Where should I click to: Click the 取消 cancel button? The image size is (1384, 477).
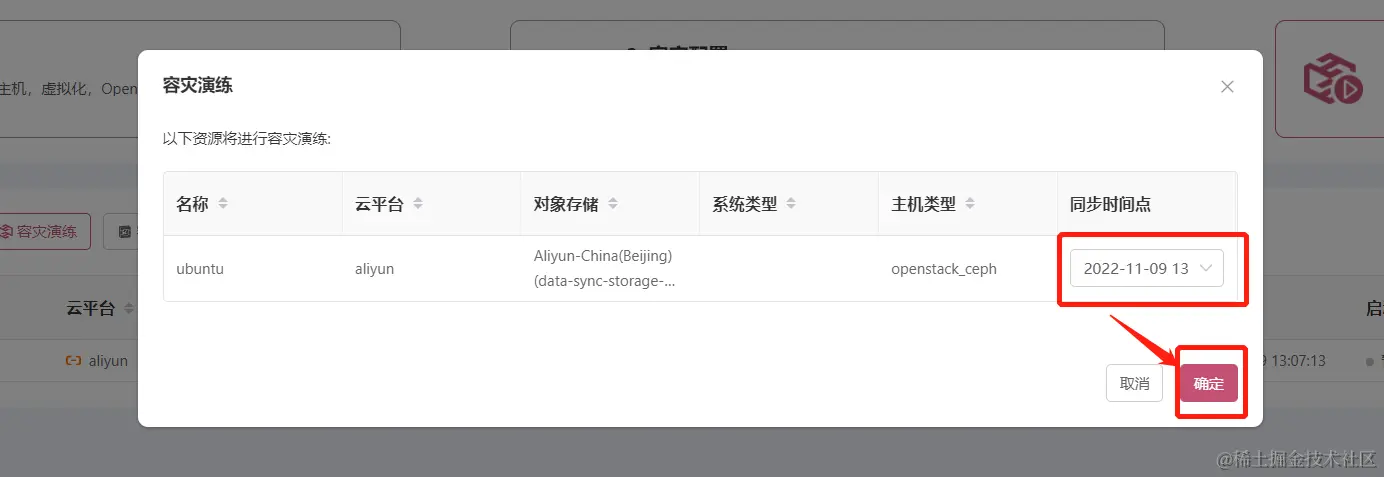[x=1134, y=383]
